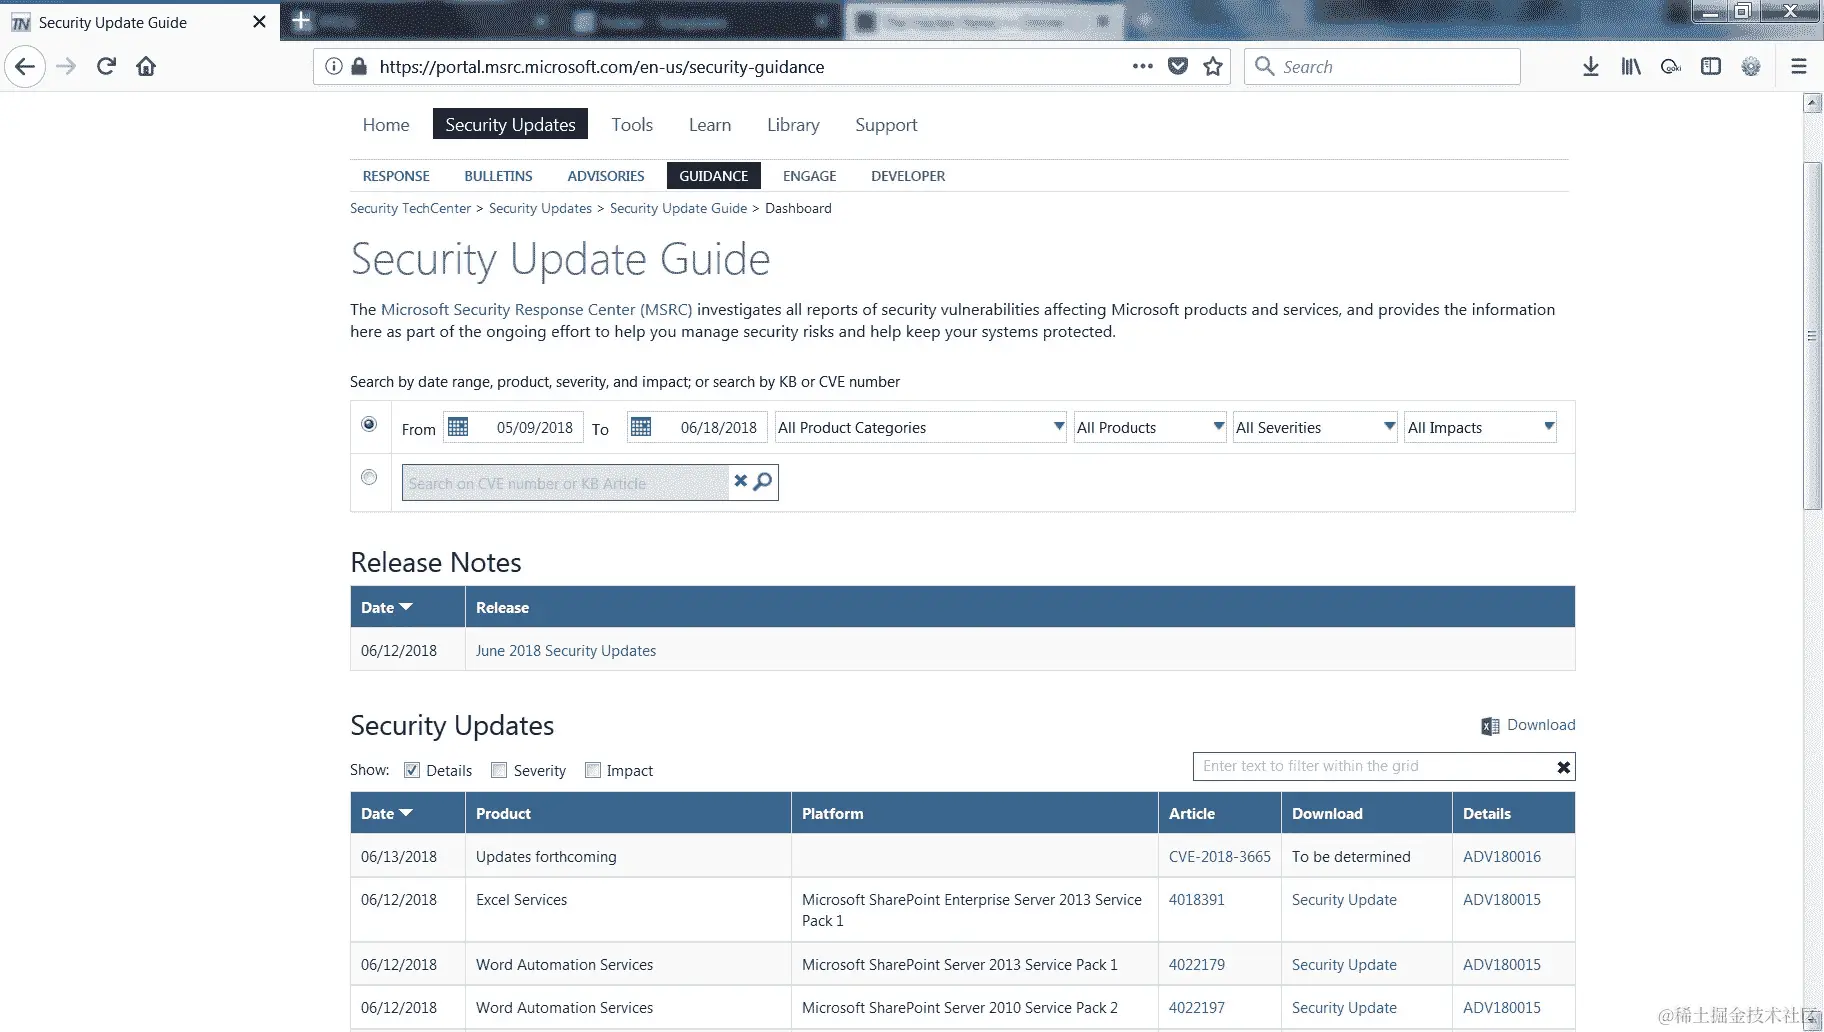The image size is (1824, 1032).
Task: Click the gear extension icon in toolbar
Action: 1751,67
